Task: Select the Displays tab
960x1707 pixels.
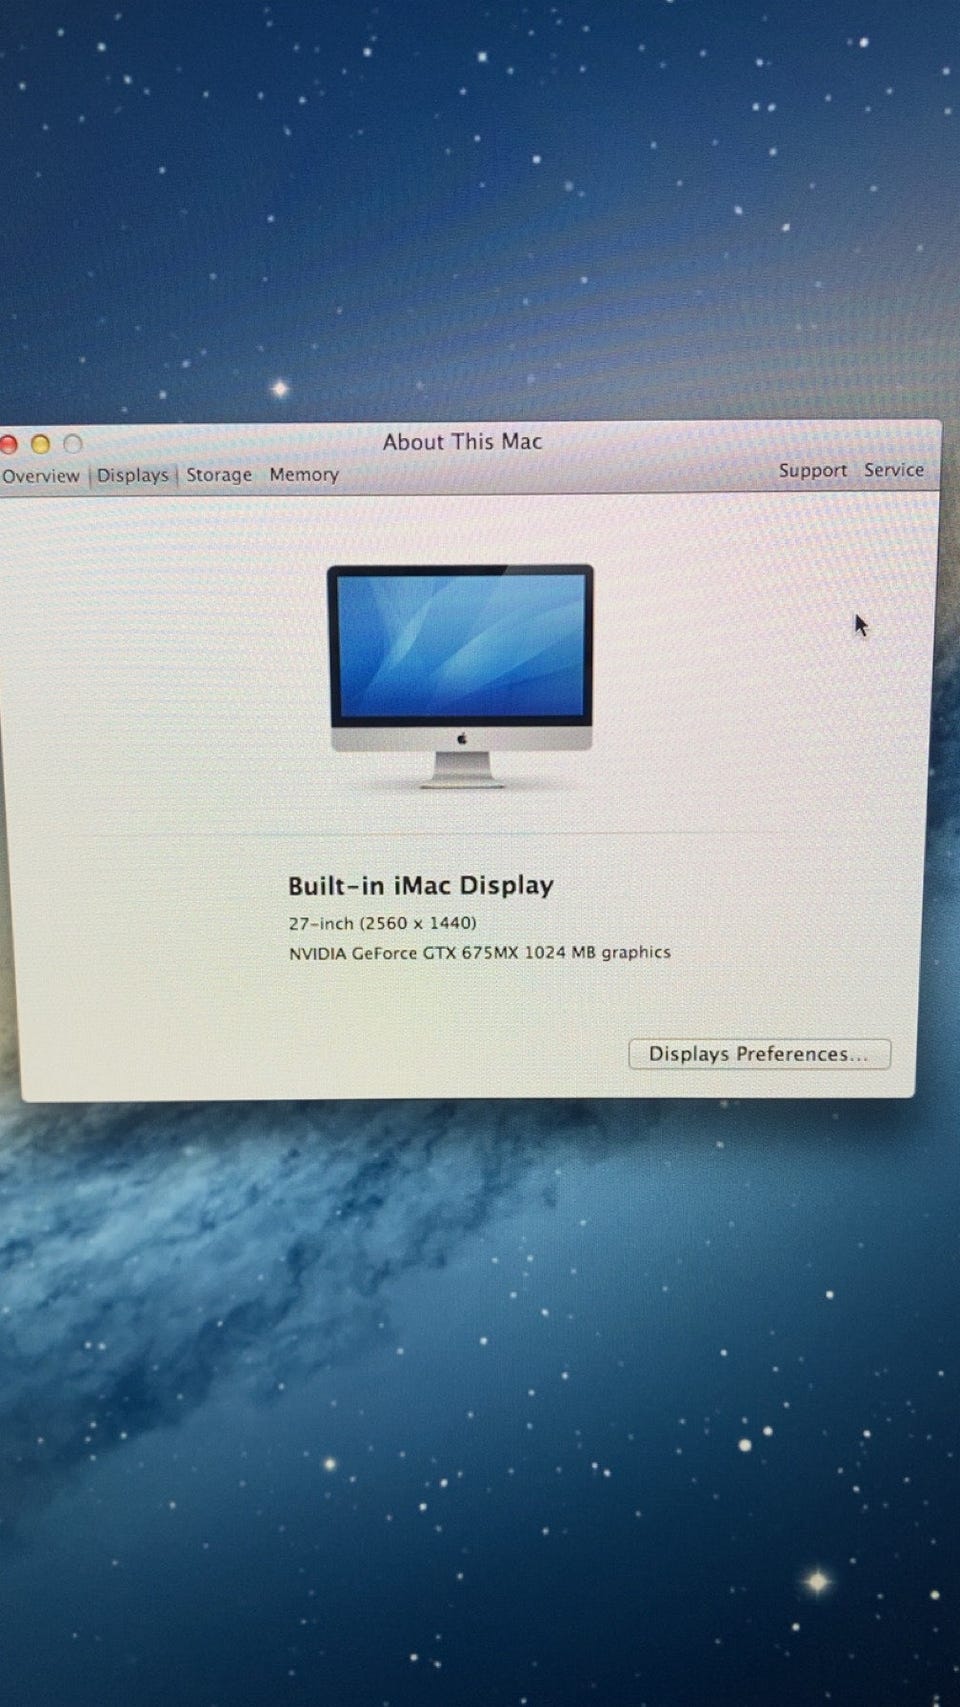Action: [x=132, y=475]
